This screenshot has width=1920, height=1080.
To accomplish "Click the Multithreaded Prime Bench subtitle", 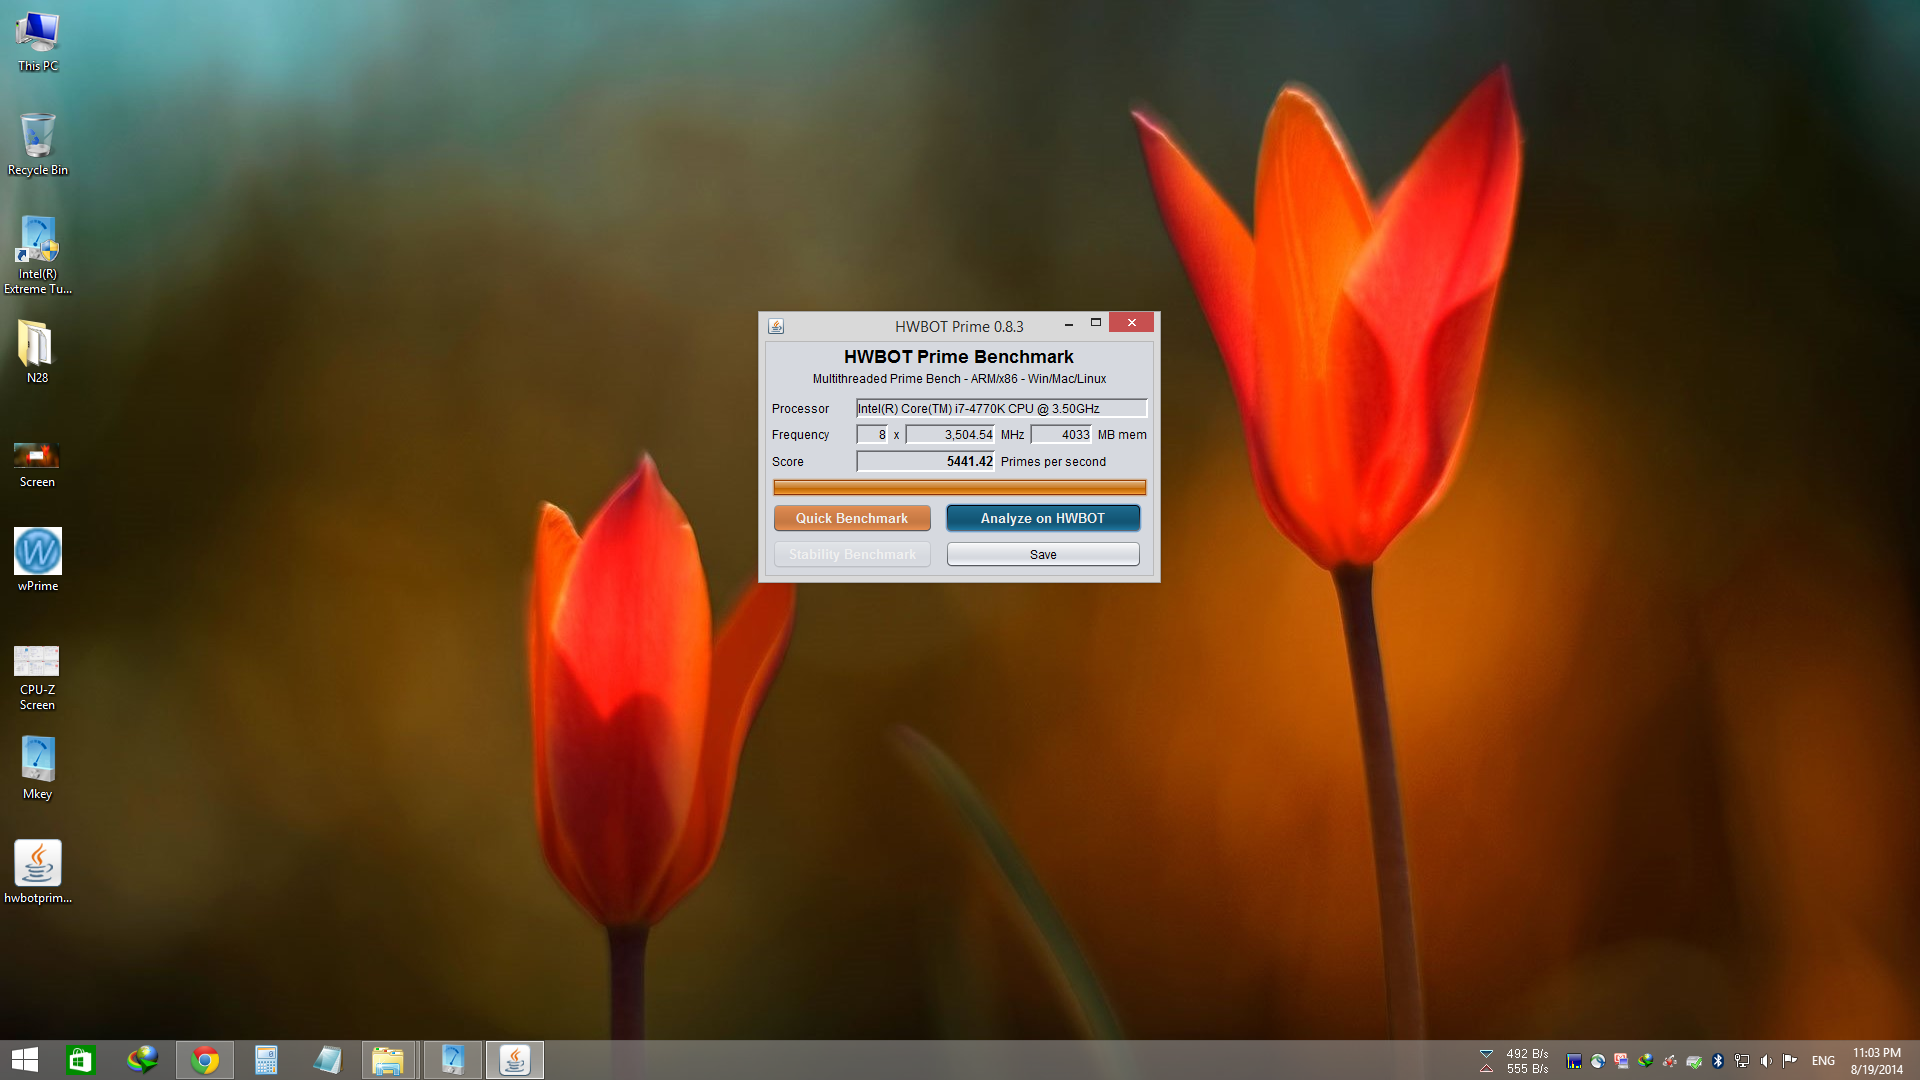I will [x=959, y=379].
